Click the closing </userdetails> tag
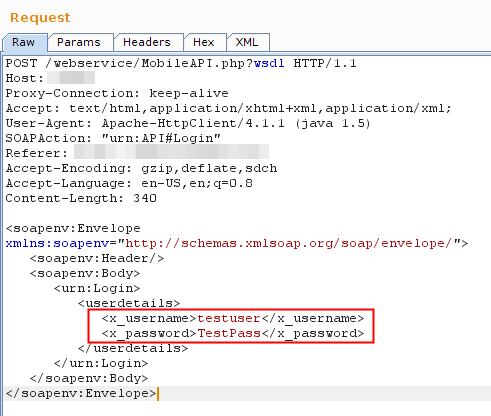The height and width of the screenshot is (416, 491). (x=133, y=348)
